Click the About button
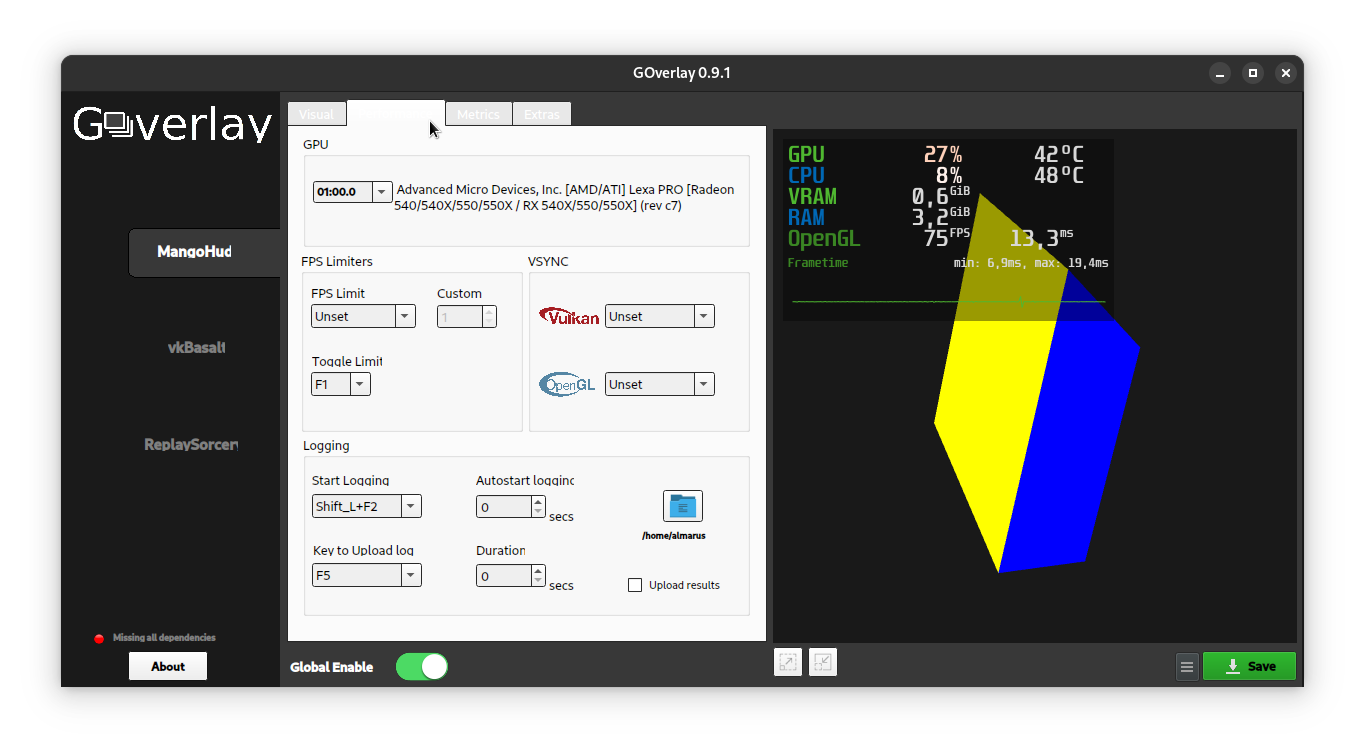The image size is (1365, 754). point(168,666)
